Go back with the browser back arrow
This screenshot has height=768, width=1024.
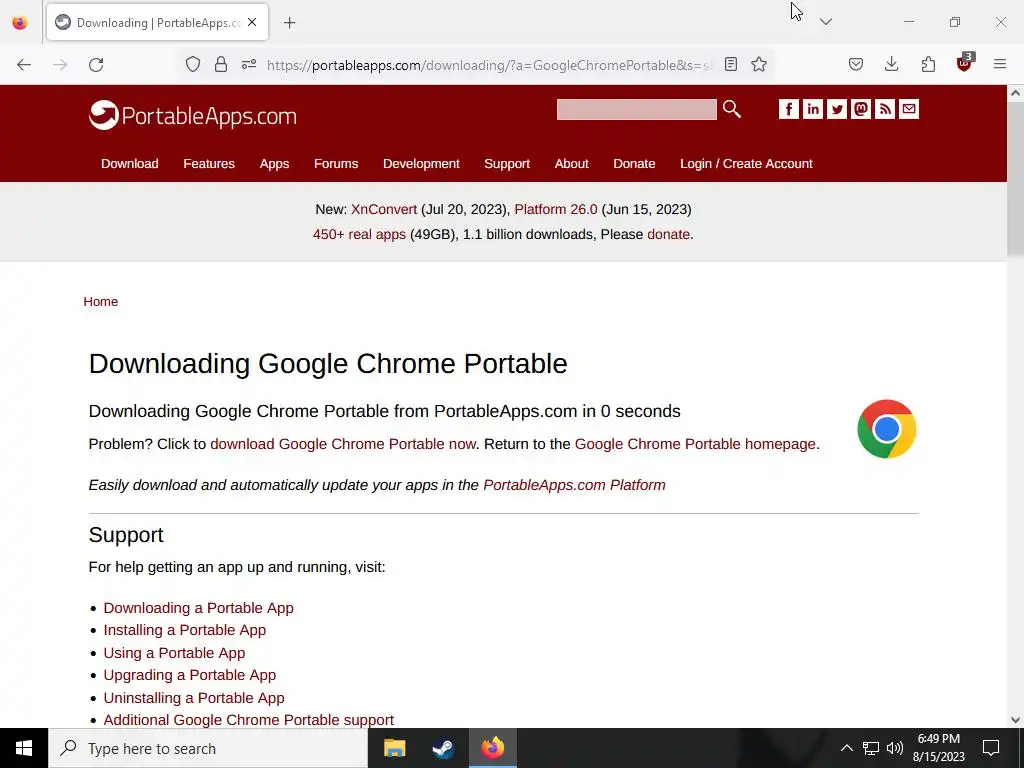[24, 65]
